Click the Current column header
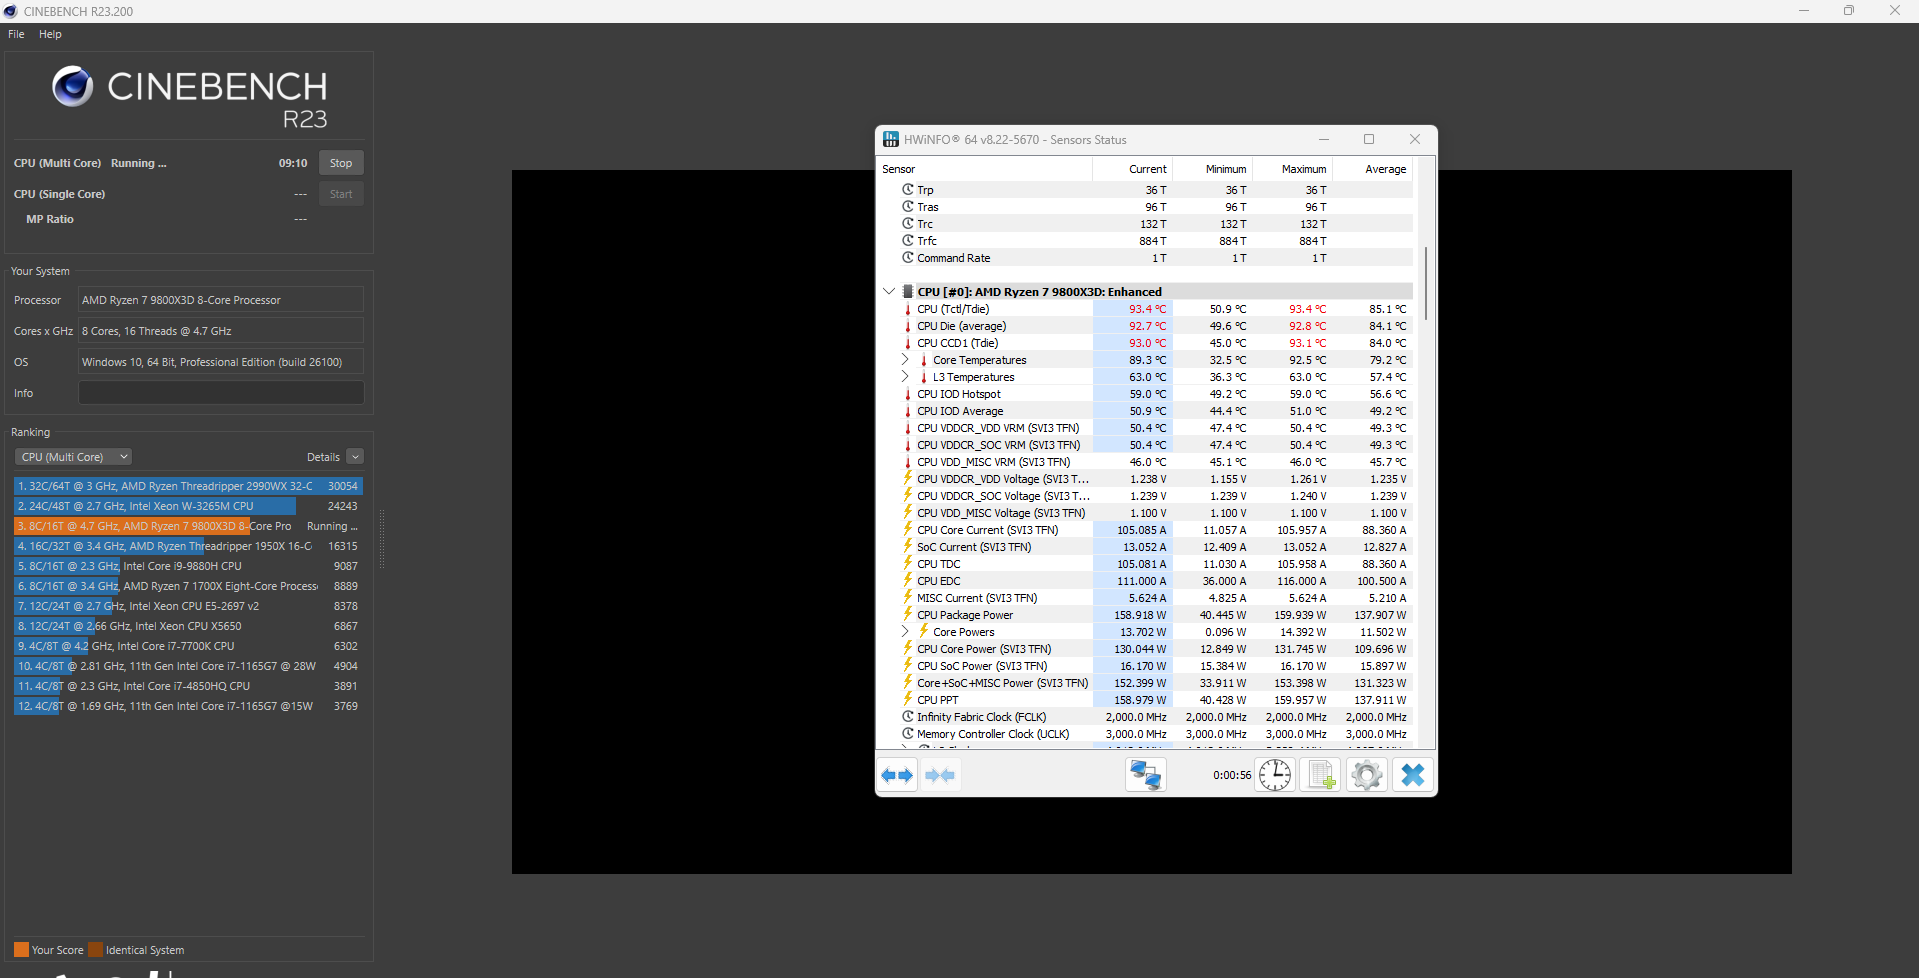This screenshot has width=1919, height=978. tap(1132, 169)
